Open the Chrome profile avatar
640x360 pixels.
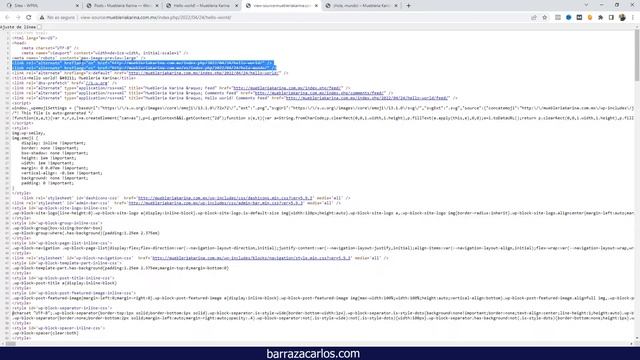(622, 18)
